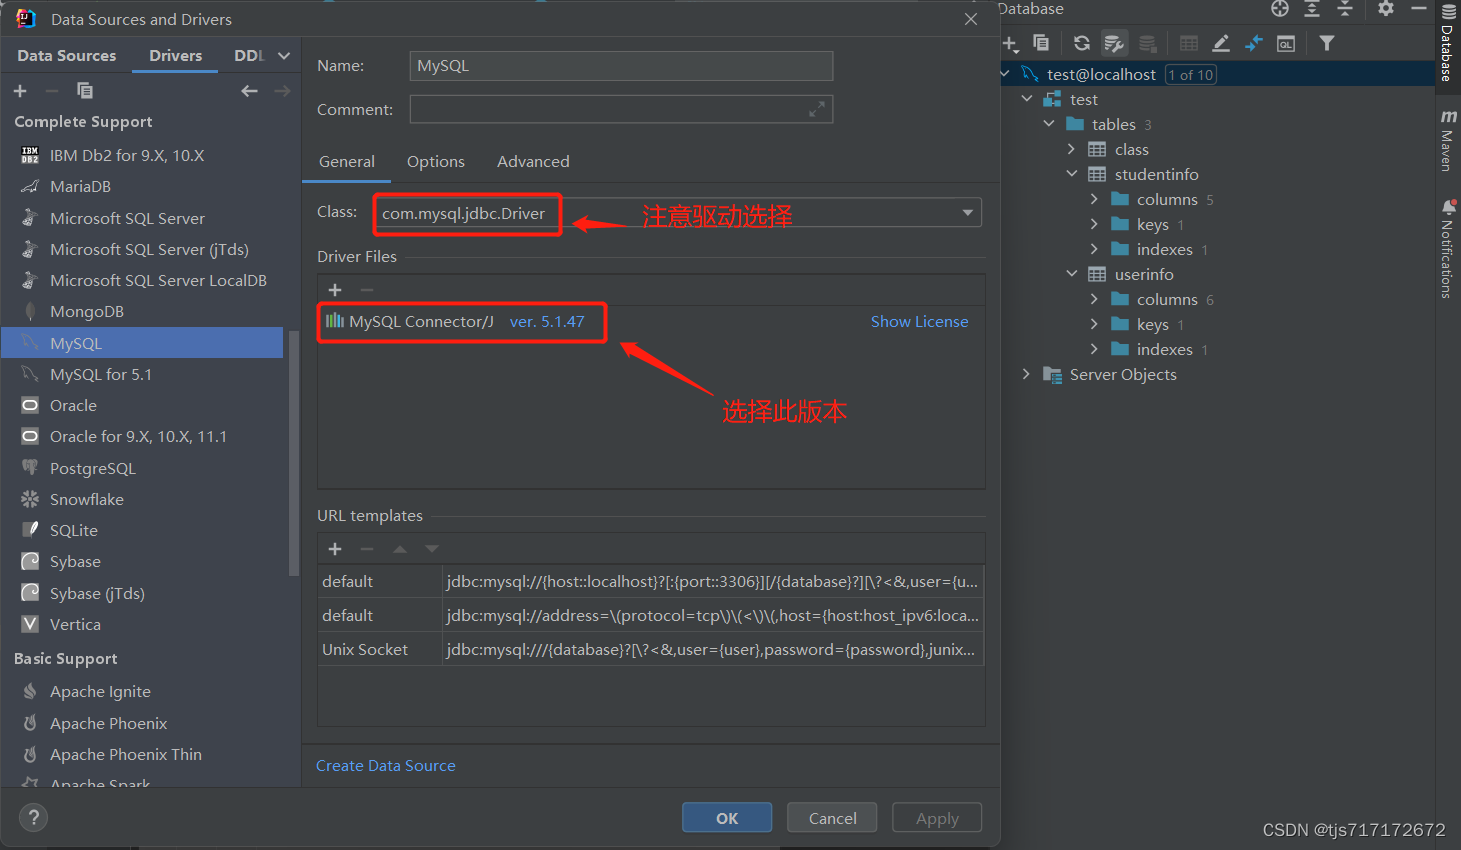1461x850 pixels.
Task: Click the New data source plus icon in Database toolbar
Action: click(1010, 43)
